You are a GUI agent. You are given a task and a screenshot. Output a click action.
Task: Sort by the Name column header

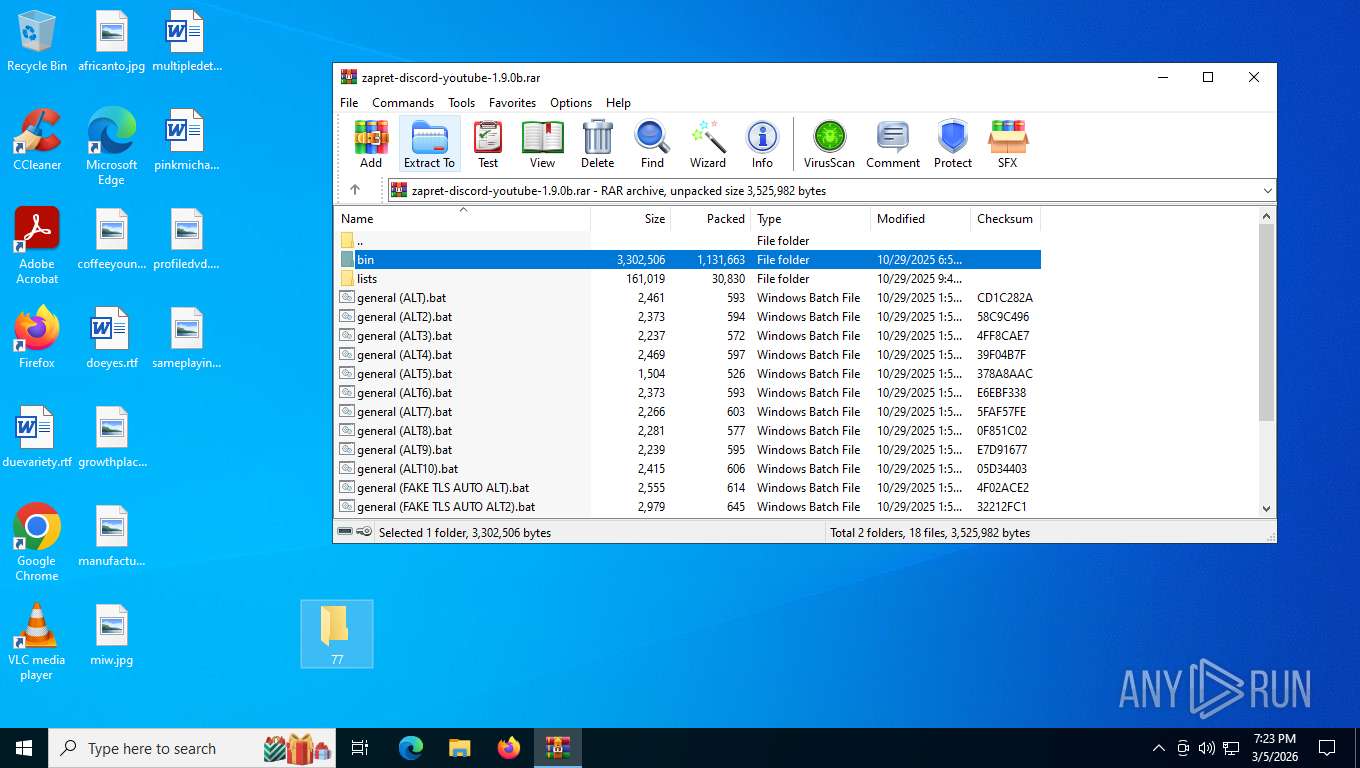pos(462,219)
